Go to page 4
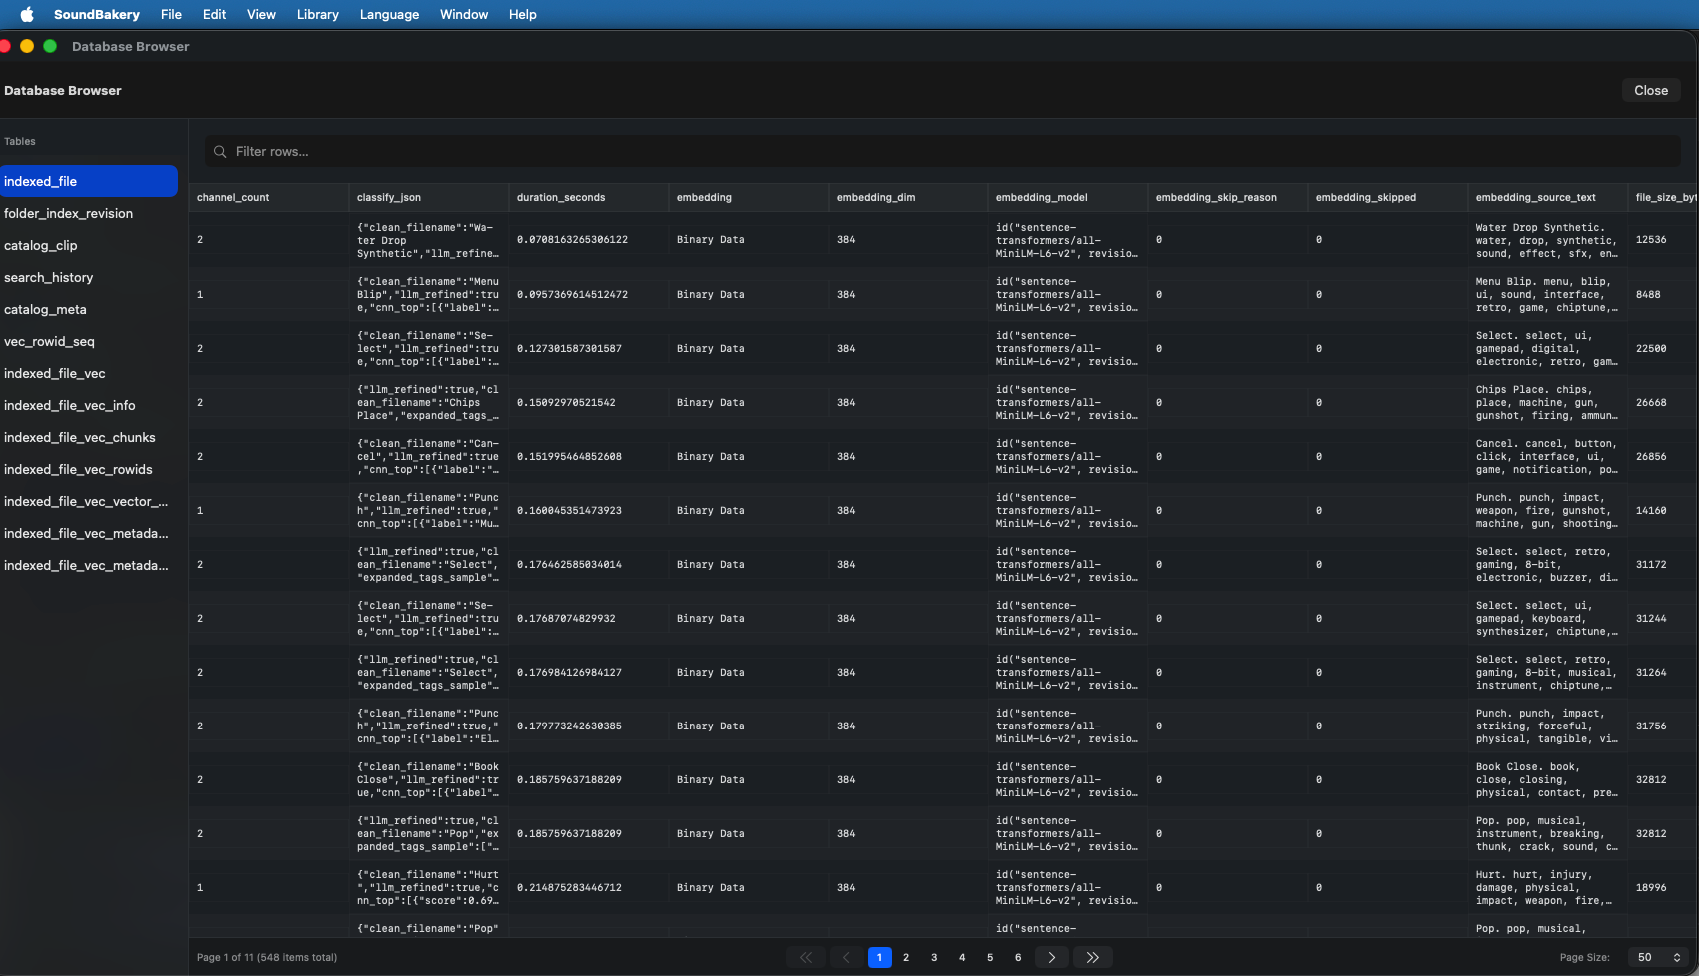This screenshot has height=976, width=1699. tap(962, 957)
